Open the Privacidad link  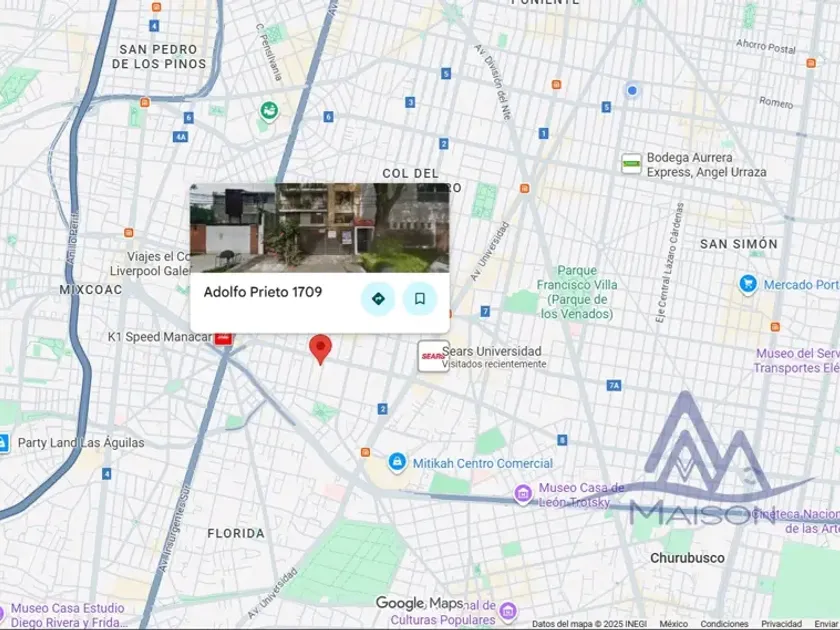[781, 624]
